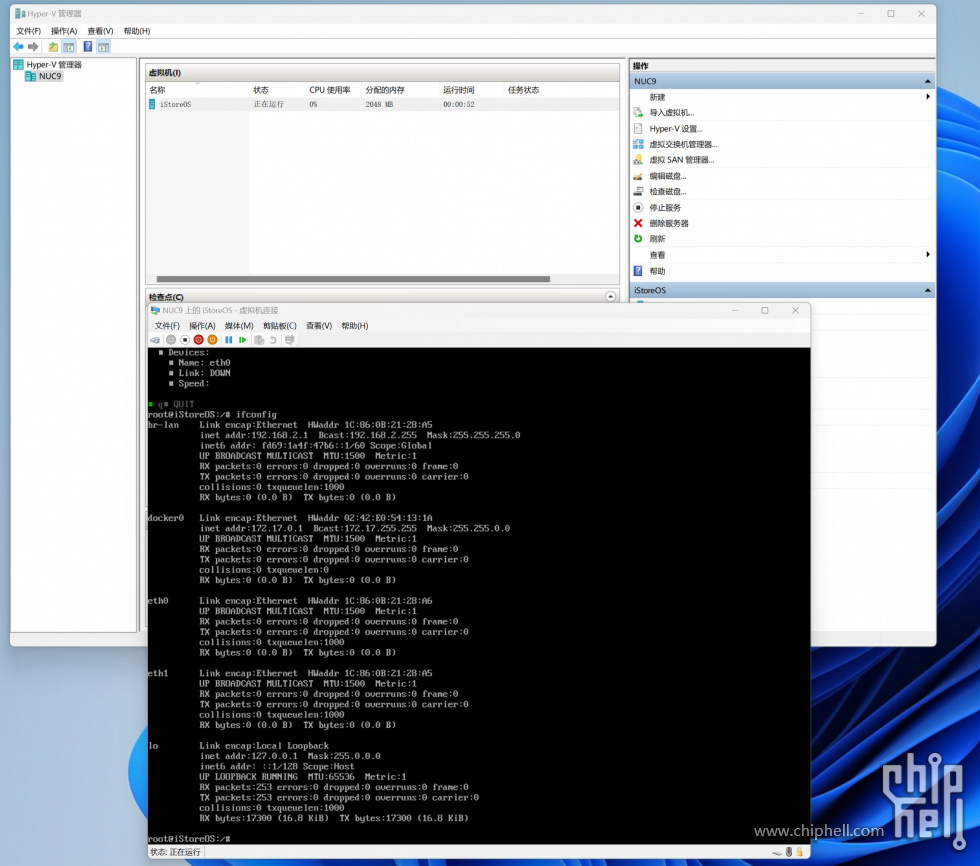The width and height of the screenshot is (980, 866).
Task: Click the lock icon in VM status bar
Action: tap(799, 852)
